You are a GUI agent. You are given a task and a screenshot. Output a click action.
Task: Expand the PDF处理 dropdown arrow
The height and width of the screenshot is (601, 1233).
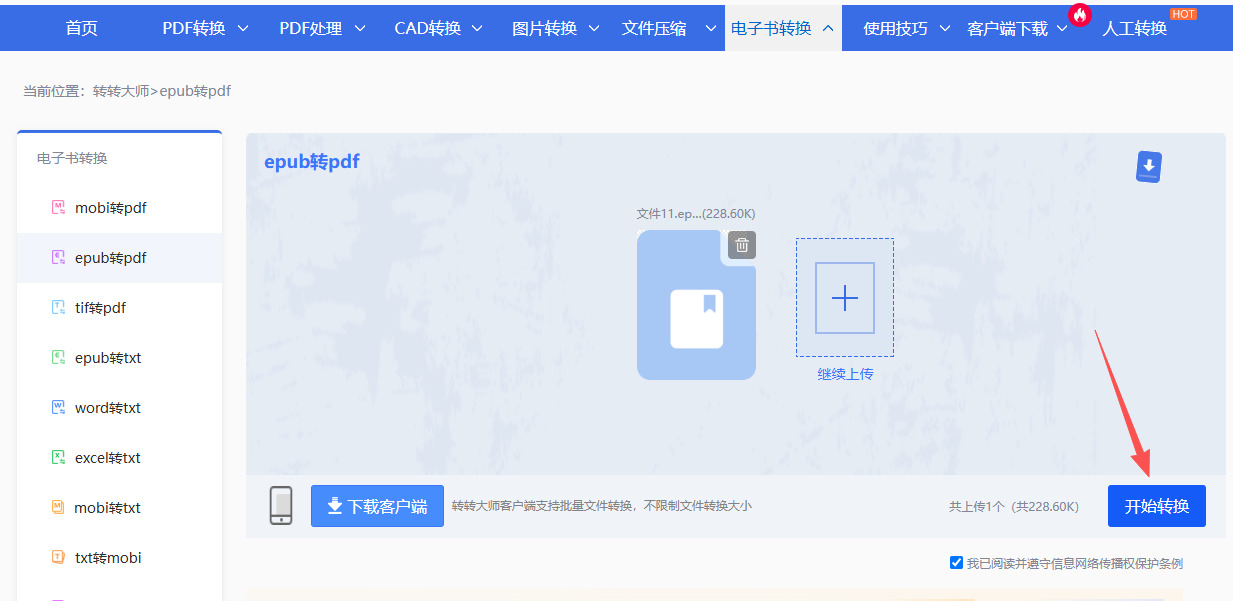pyautogui.click(x=360, y=28)
